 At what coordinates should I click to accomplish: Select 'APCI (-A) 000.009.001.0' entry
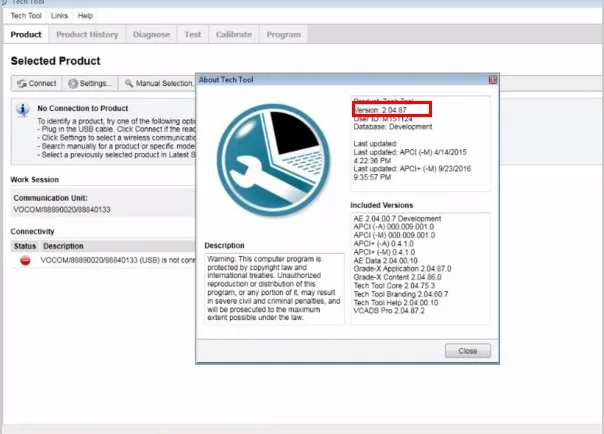click(394, 227)
